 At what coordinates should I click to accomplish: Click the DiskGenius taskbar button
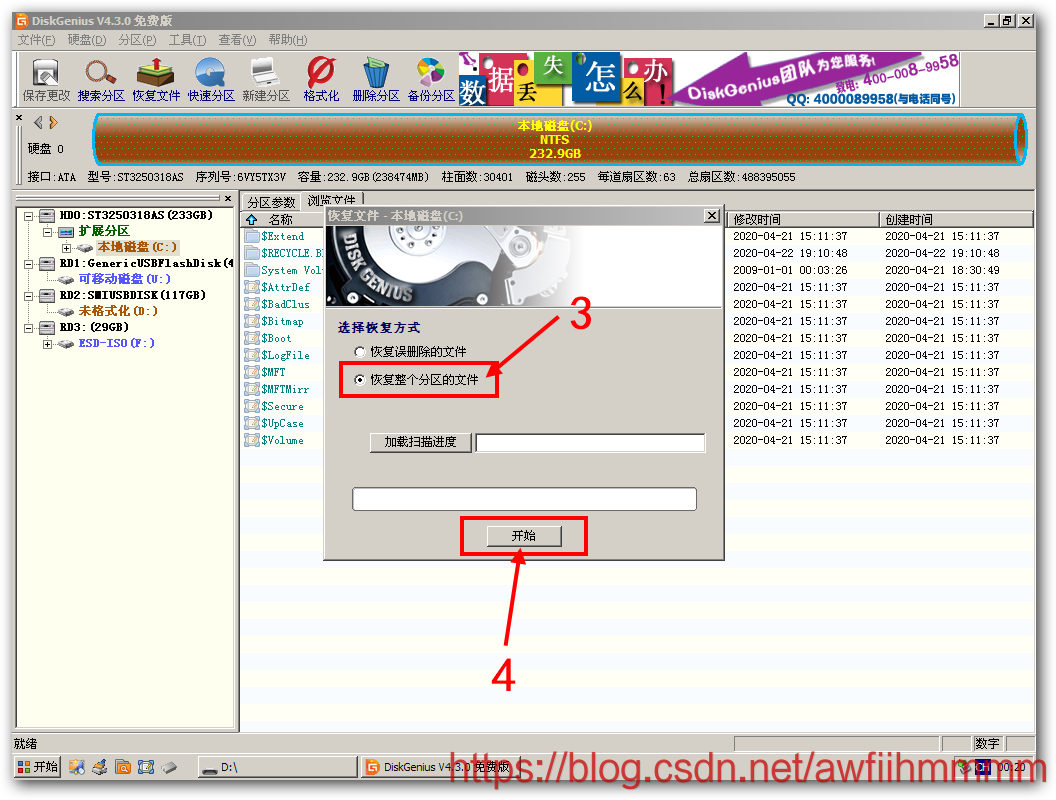point(440,767)
